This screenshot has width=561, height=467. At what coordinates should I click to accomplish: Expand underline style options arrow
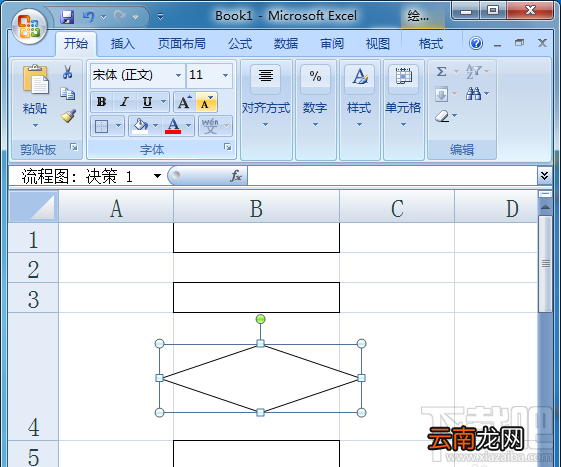[x=164, y=102]
